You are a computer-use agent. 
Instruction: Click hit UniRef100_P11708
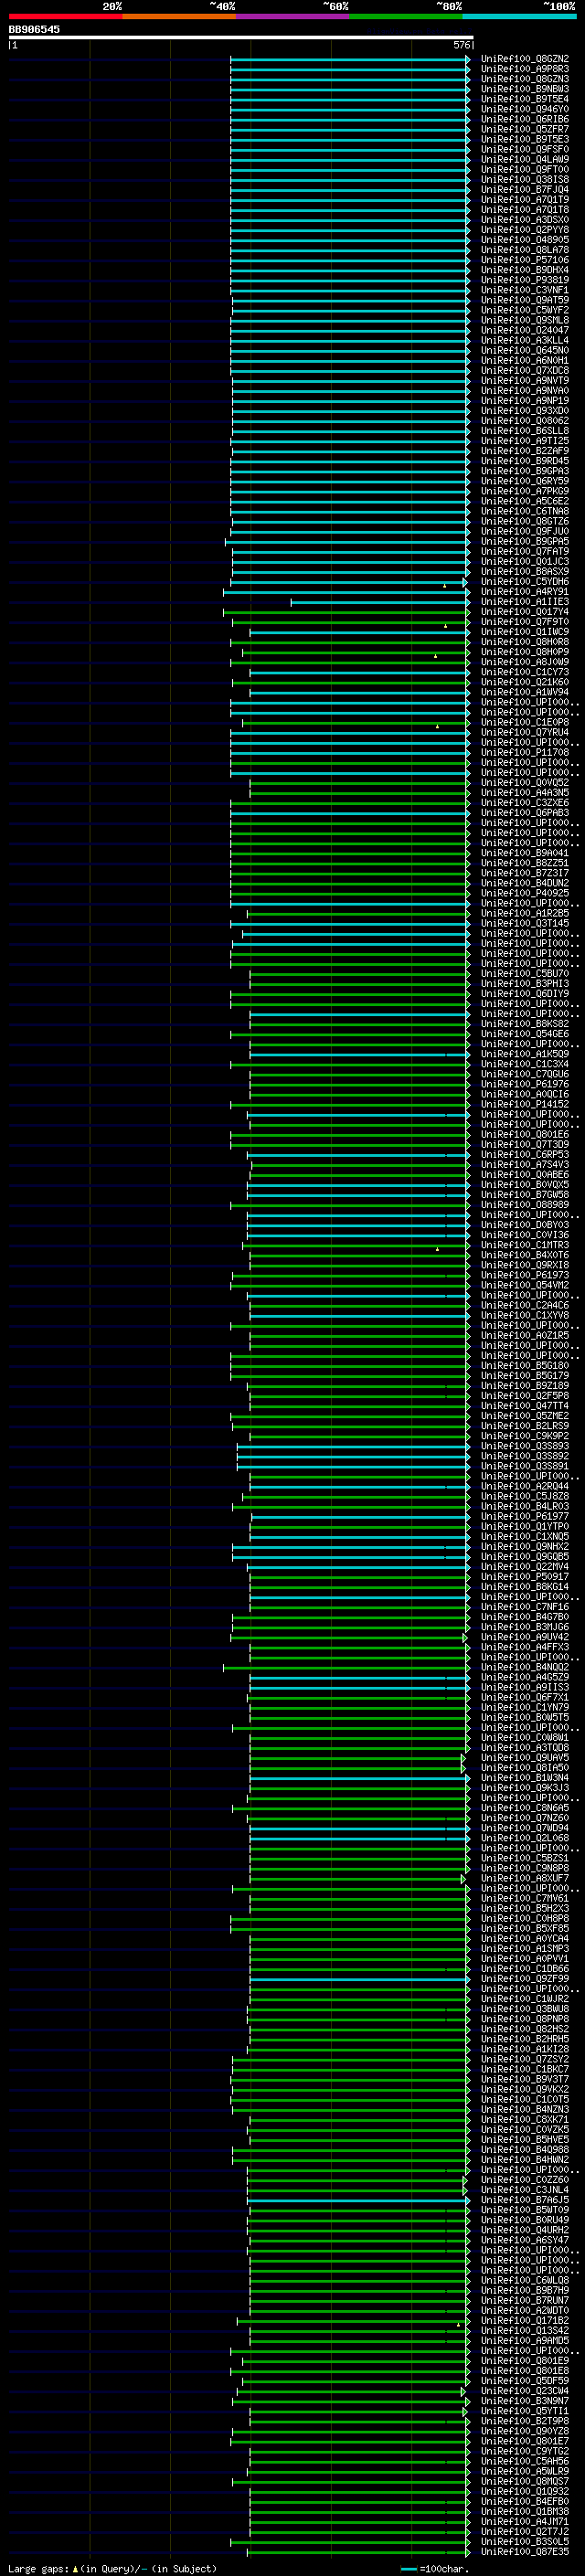tap(525, 752)
